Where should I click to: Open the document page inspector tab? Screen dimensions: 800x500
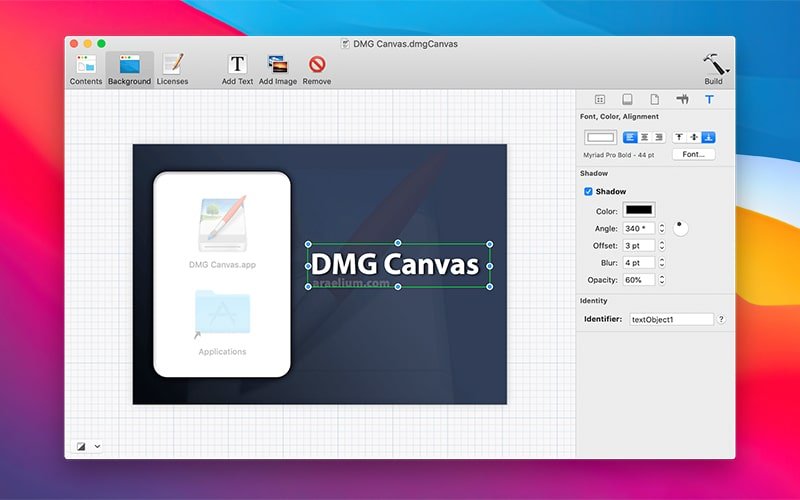[x=655, y=100]
